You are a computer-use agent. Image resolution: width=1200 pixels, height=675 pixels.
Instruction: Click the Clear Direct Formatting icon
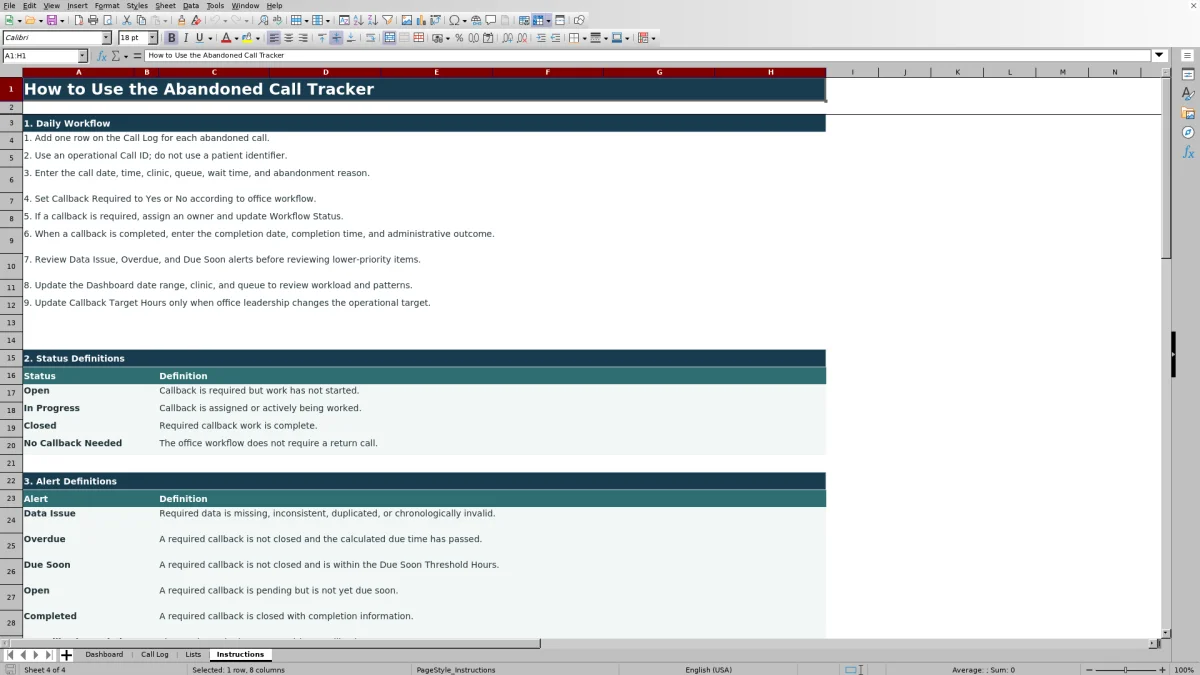[196, 20]
